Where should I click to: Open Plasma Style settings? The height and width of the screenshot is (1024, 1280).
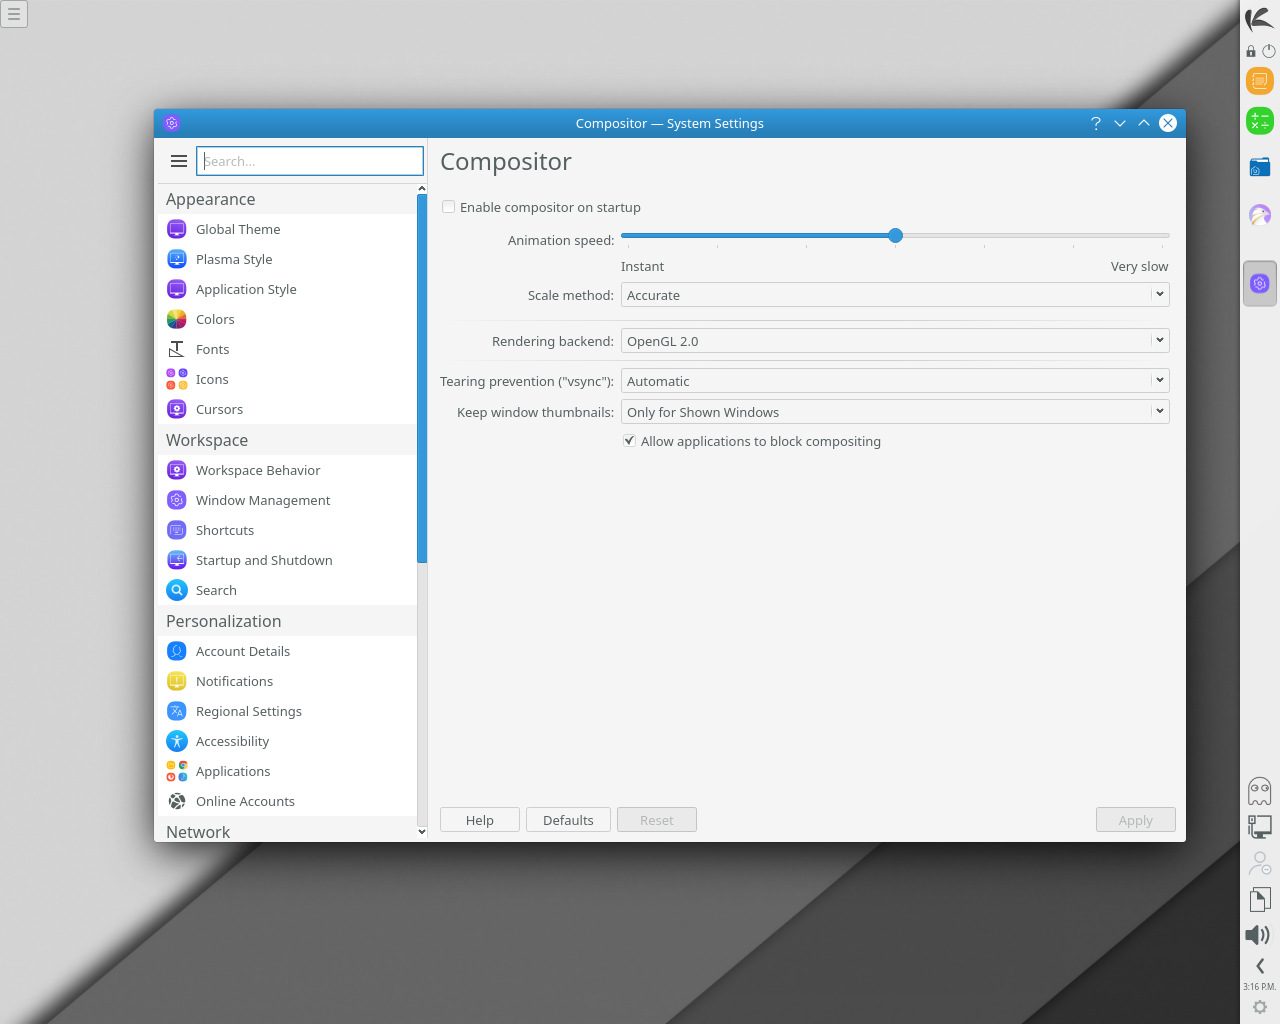click(x=286, y=259)
